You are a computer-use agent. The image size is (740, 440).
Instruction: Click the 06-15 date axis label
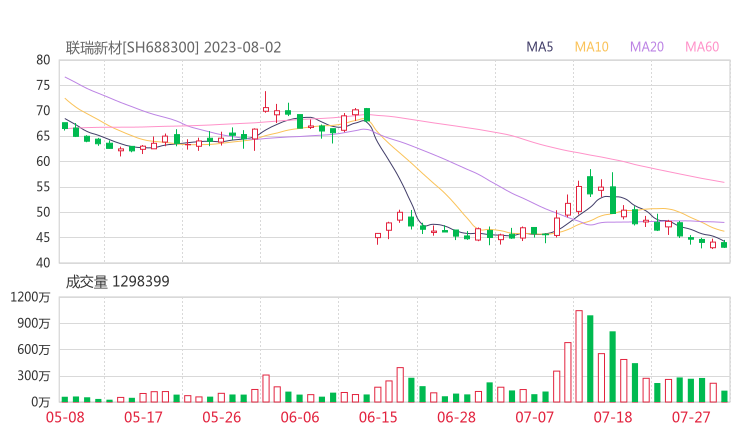pyautogui.click(x=378, y=417)
